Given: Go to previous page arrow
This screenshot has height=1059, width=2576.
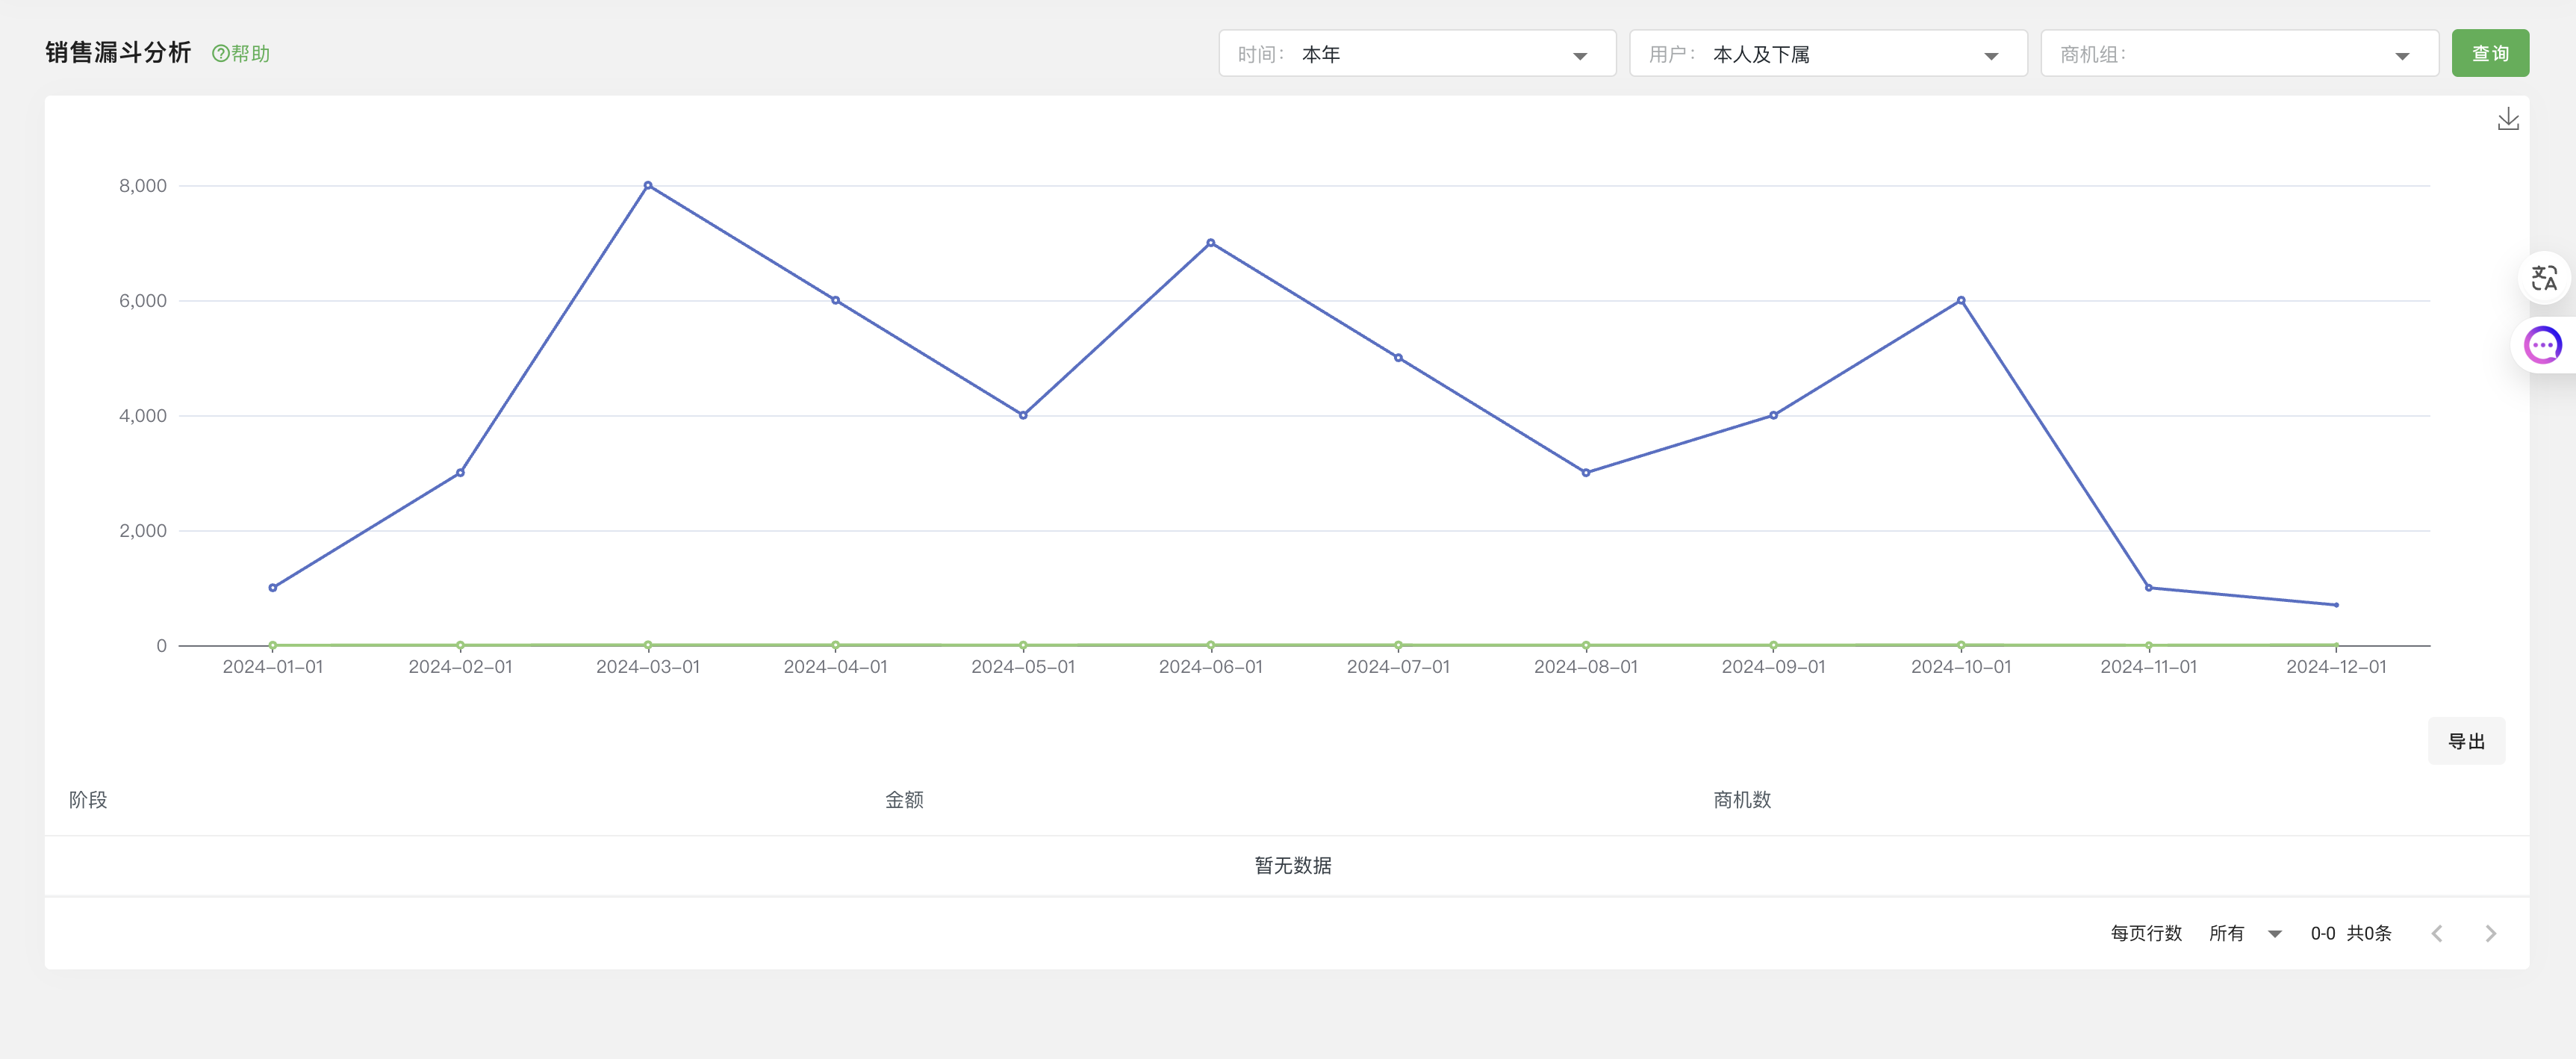Looking at the screenshot, I should click(2437, 933).
